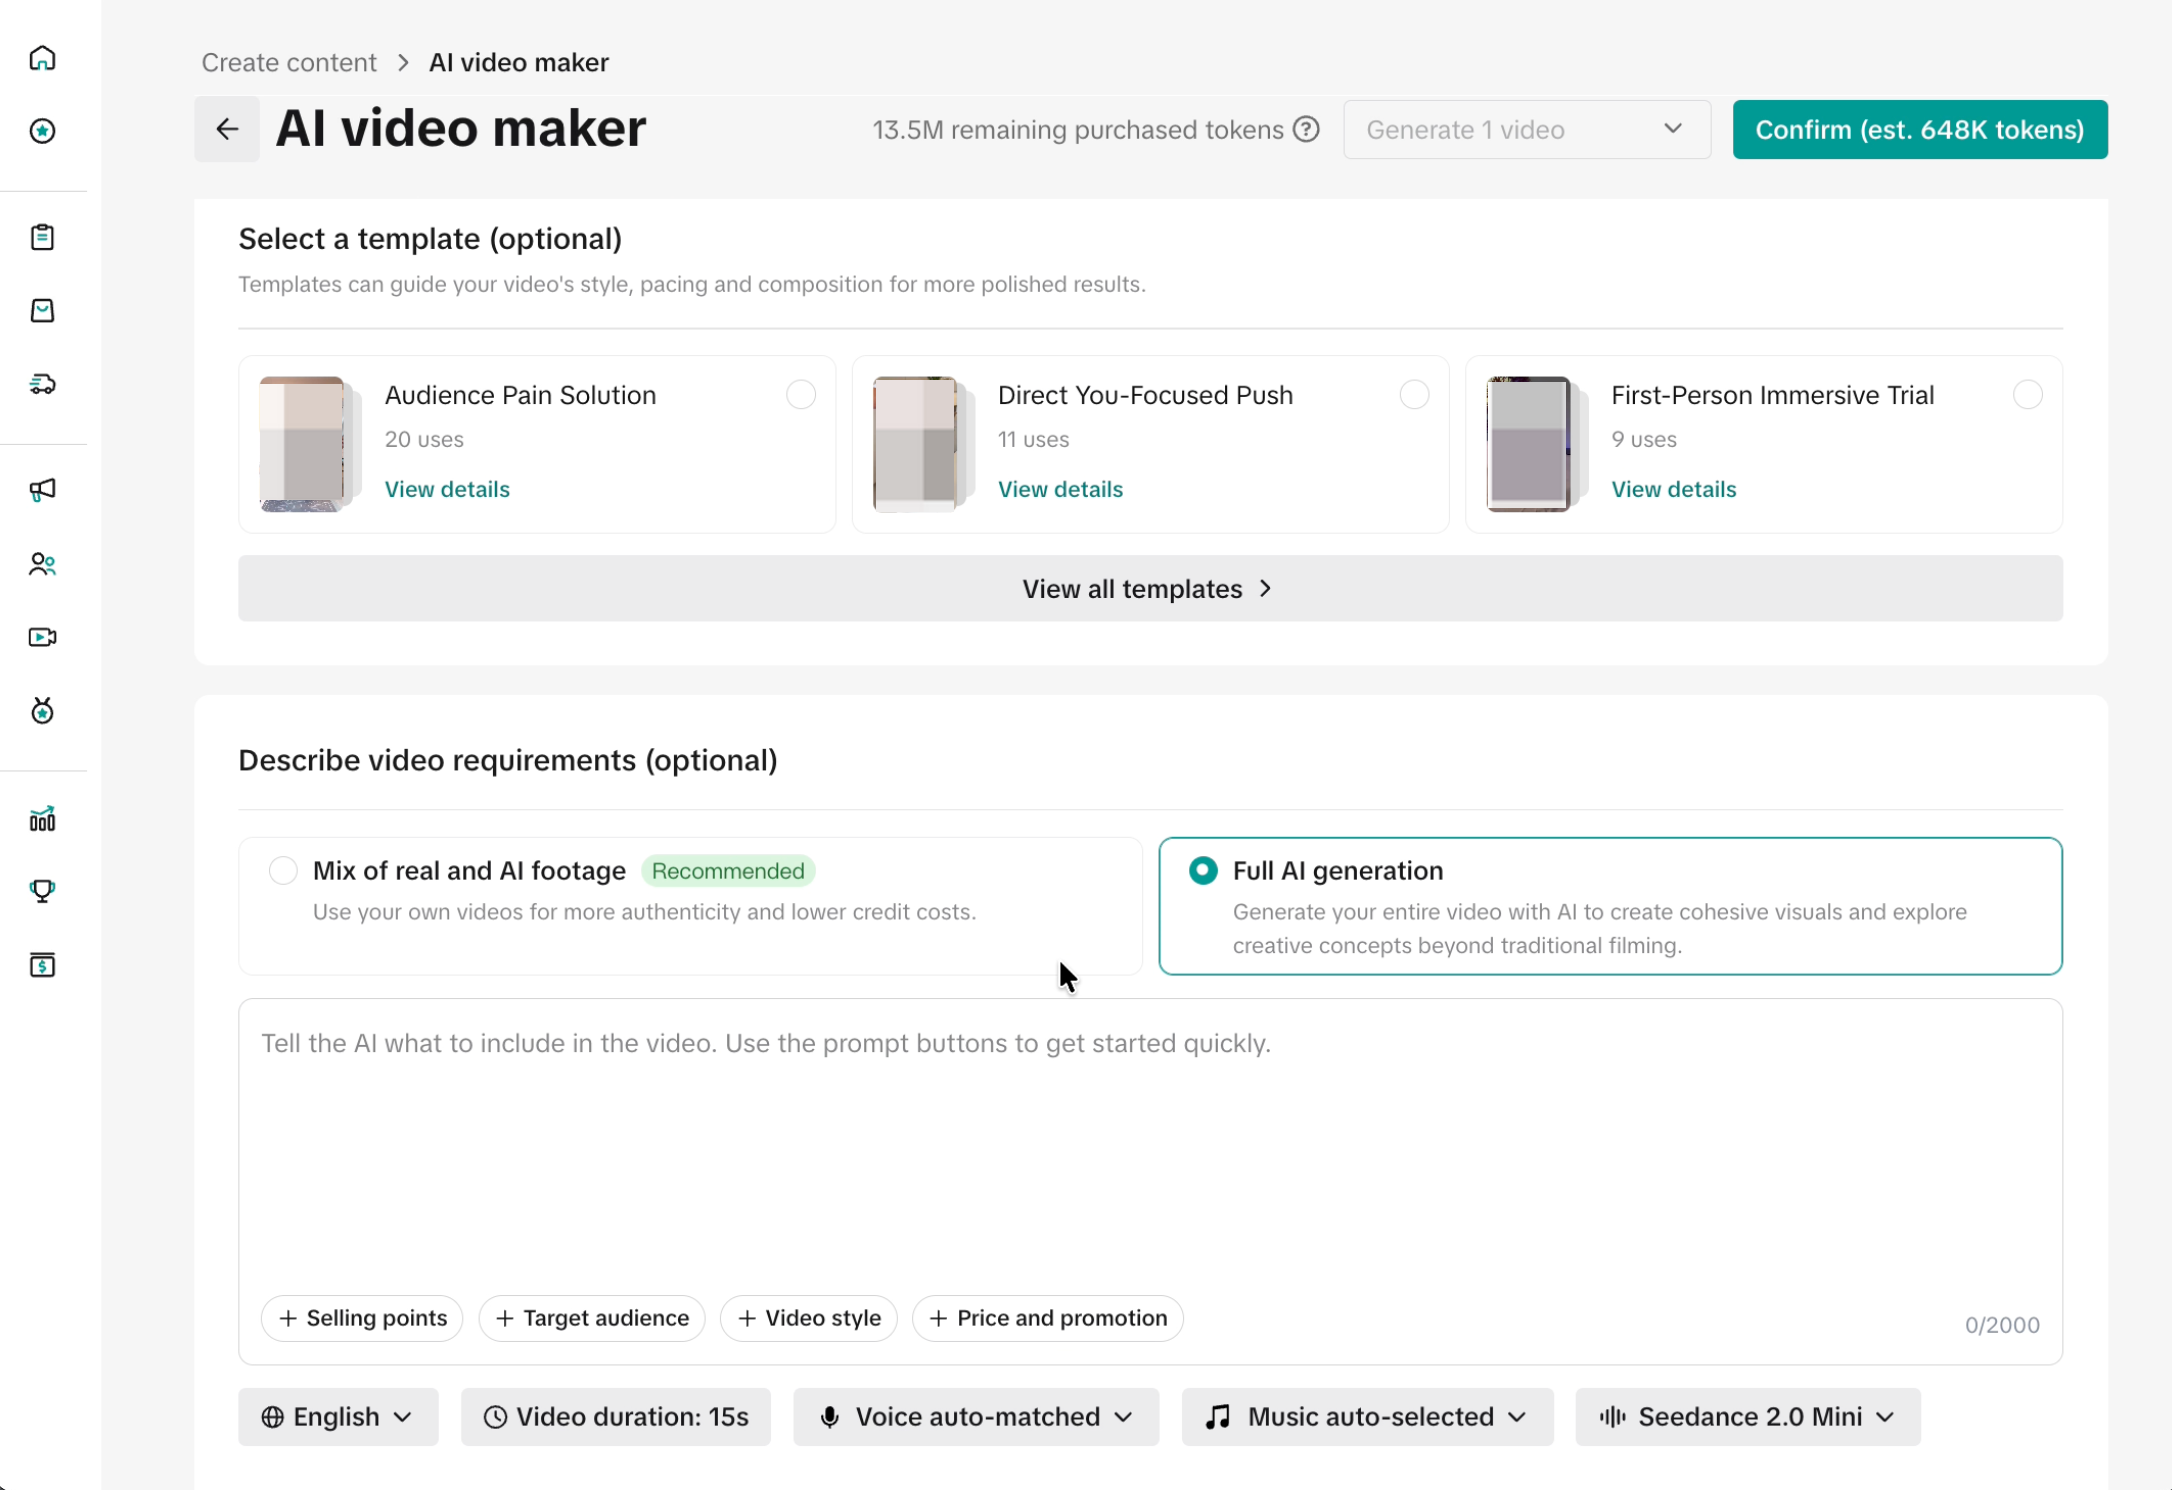Open the delivery truck shipping sidebar icon
Screen dimensions: 2172x1490
click(42, 384)
